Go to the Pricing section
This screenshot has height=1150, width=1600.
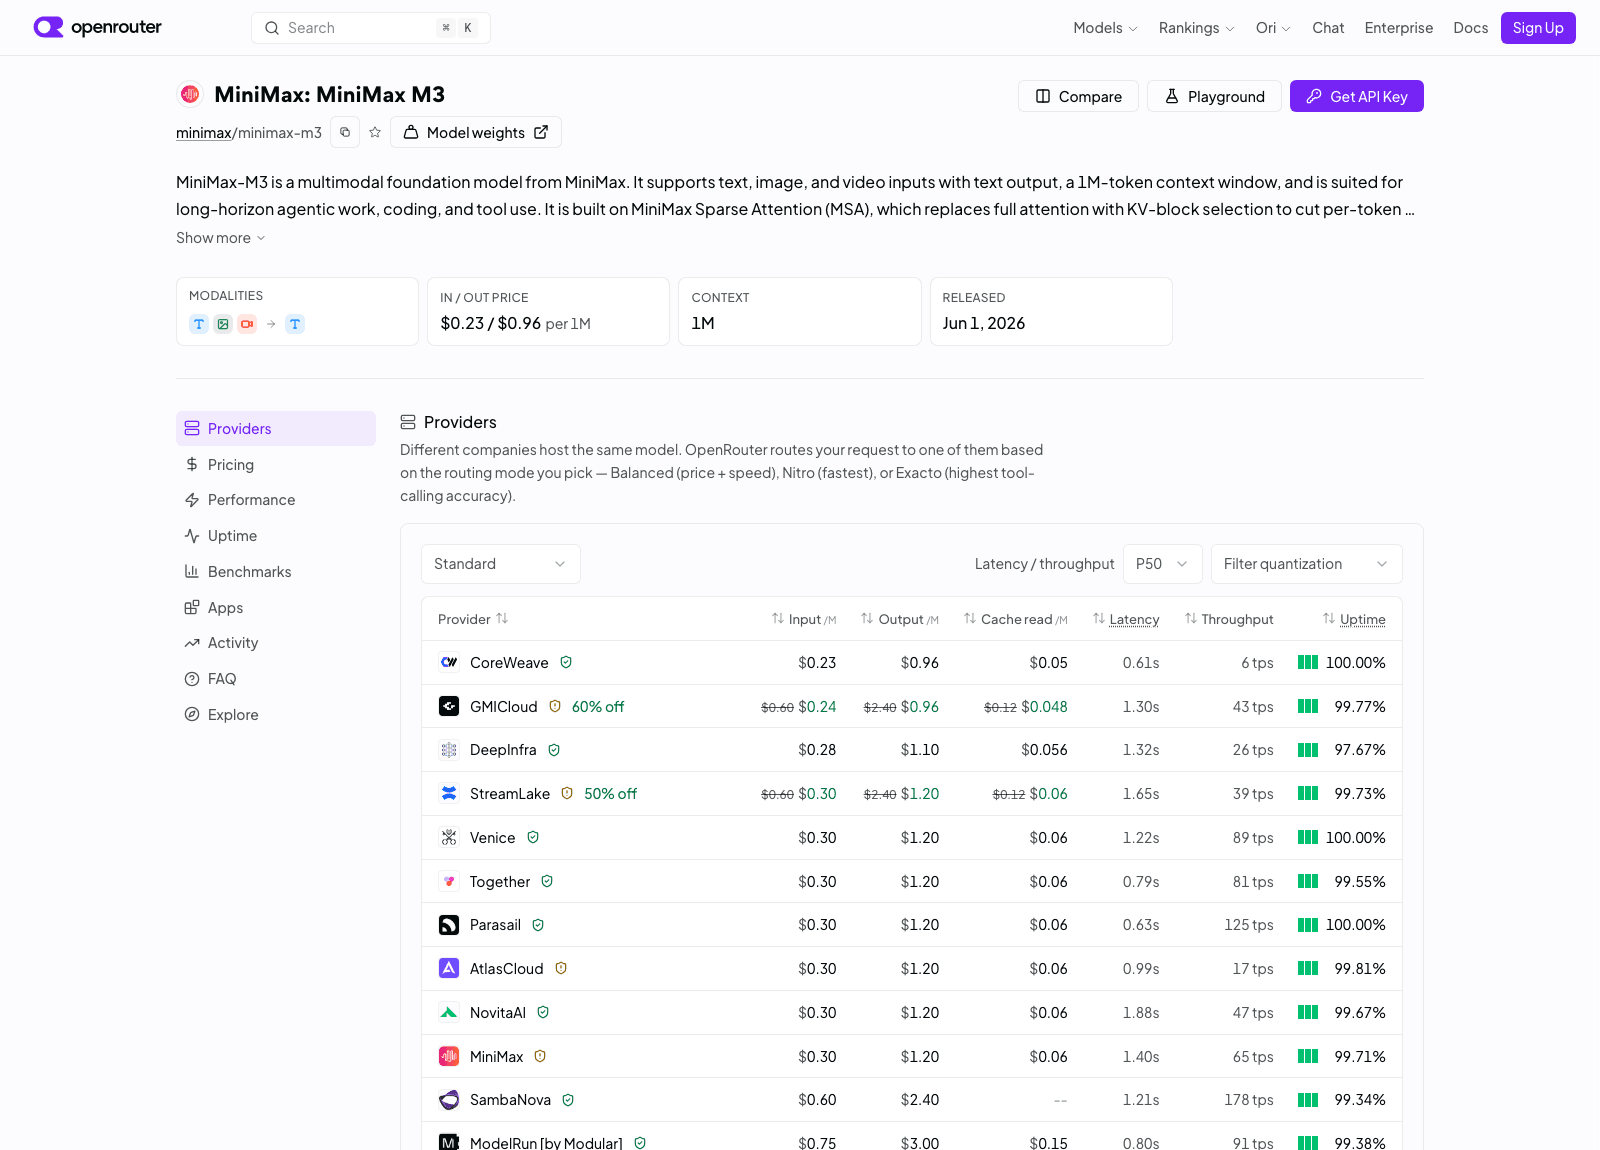coord(276,464)
